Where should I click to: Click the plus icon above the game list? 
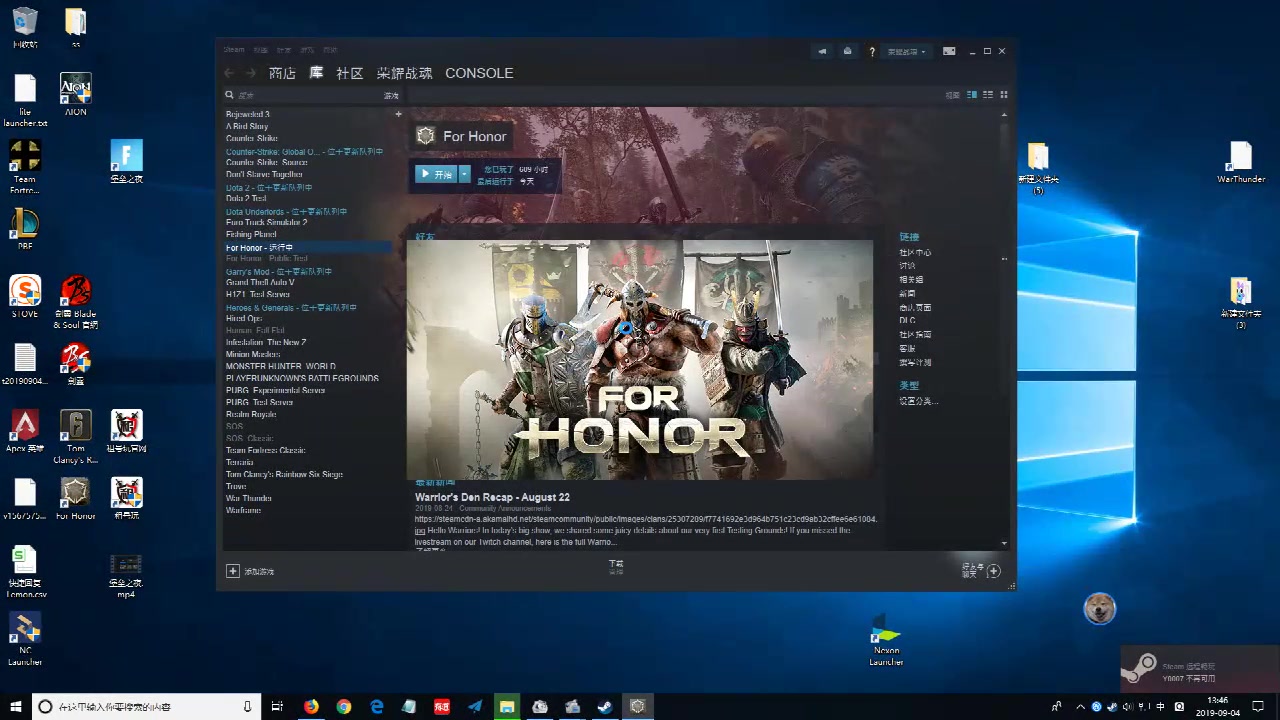(x=398, y=114)
